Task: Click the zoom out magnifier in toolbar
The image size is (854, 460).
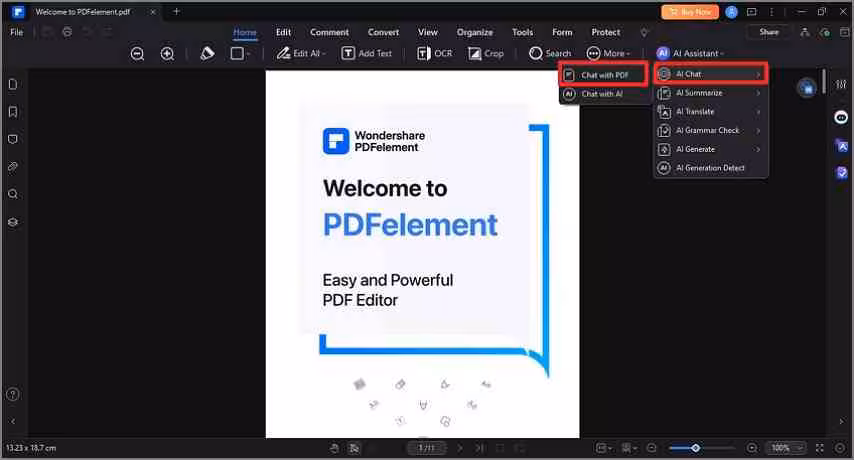Action: (x=137, y=53)
